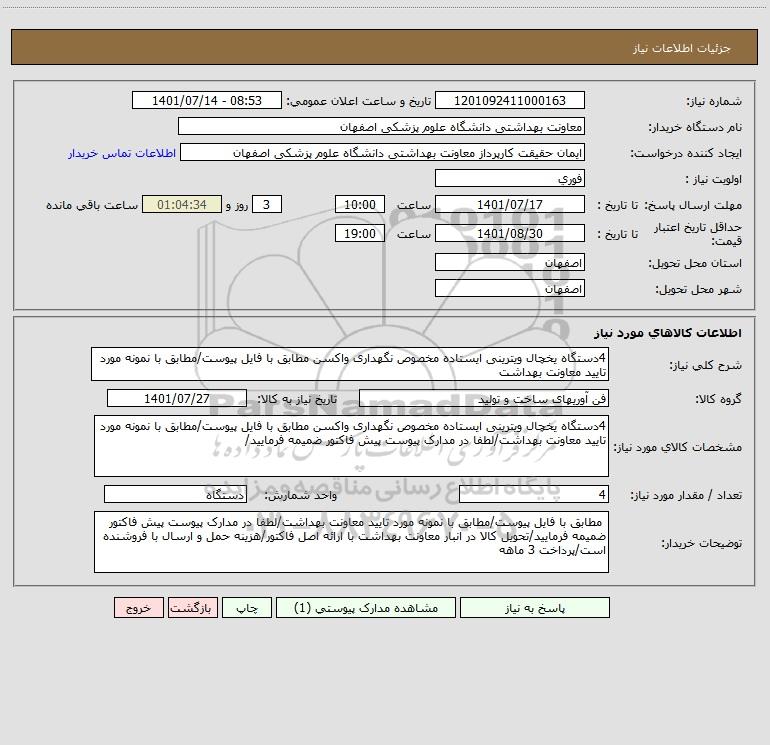
Task: Click the response deadline date 1401/07/17
Action: (510, 204)
